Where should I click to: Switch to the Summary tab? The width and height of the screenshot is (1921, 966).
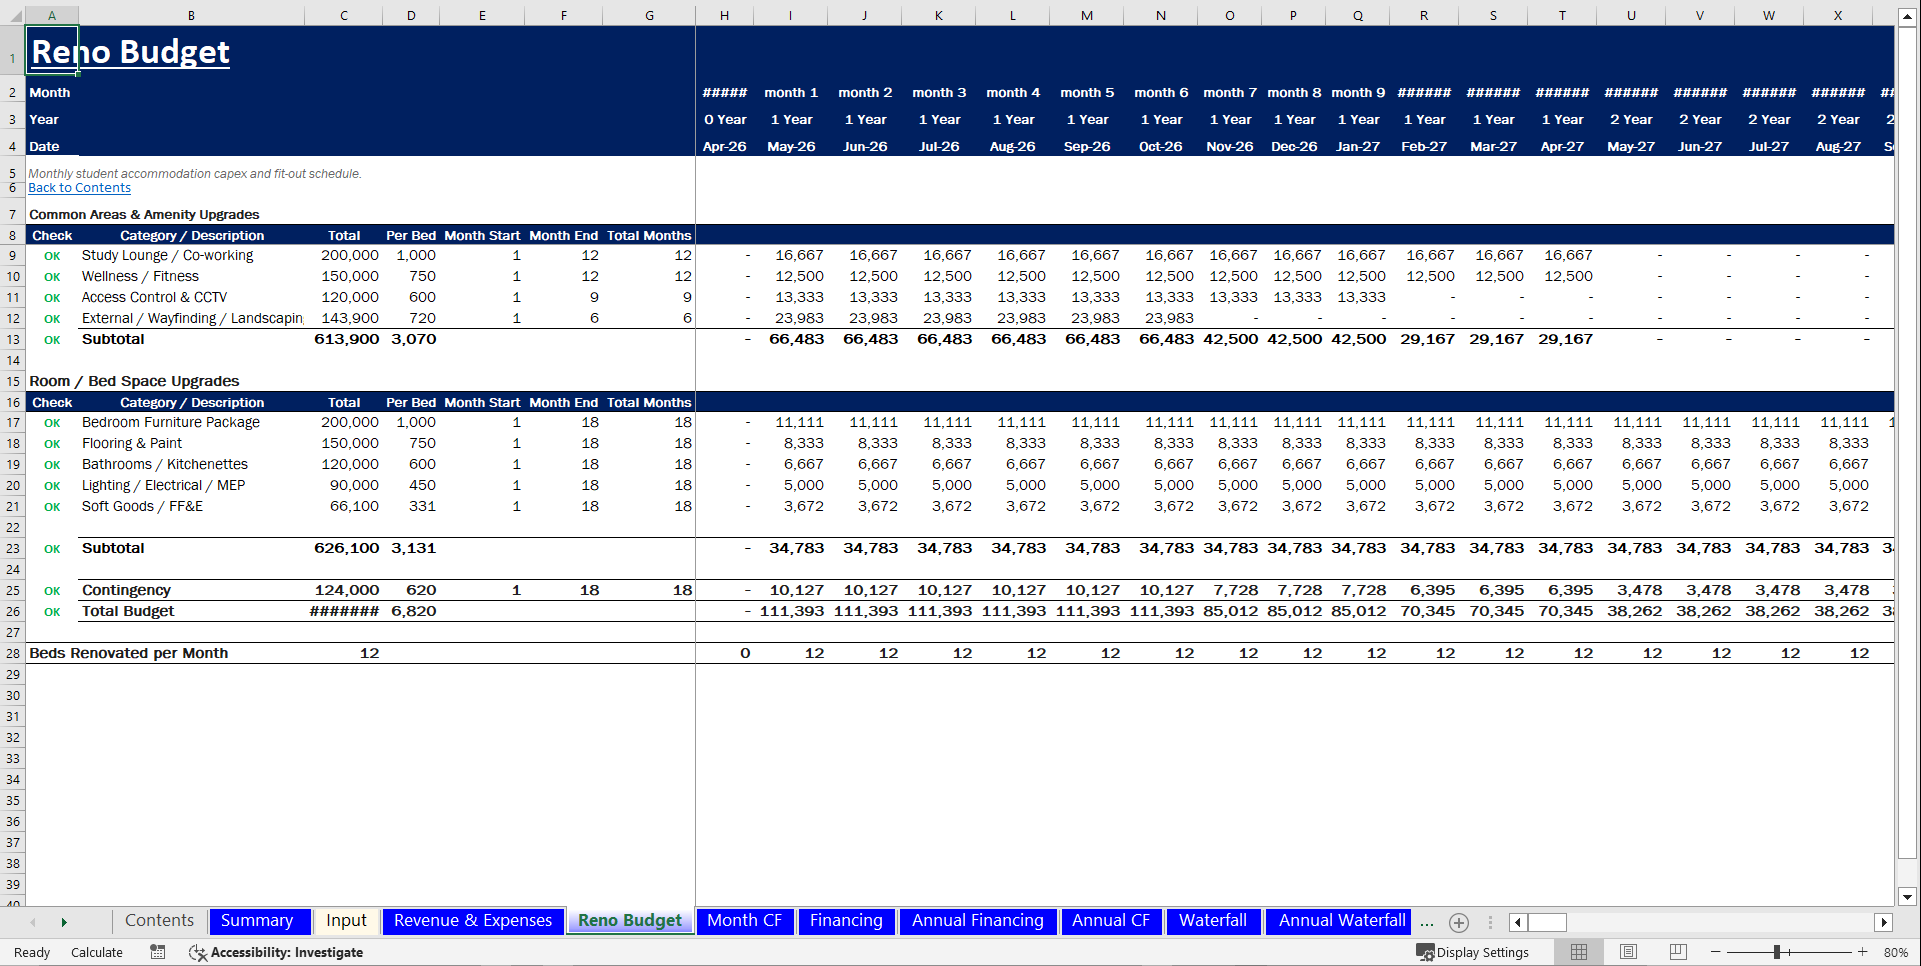pos(259,920)
